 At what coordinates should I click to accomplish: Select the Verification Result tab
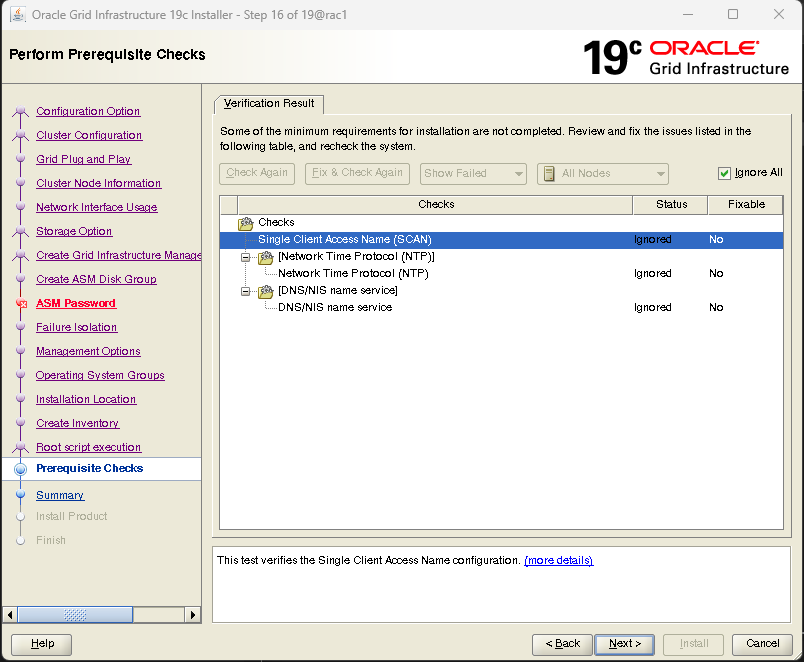point(269,104)
